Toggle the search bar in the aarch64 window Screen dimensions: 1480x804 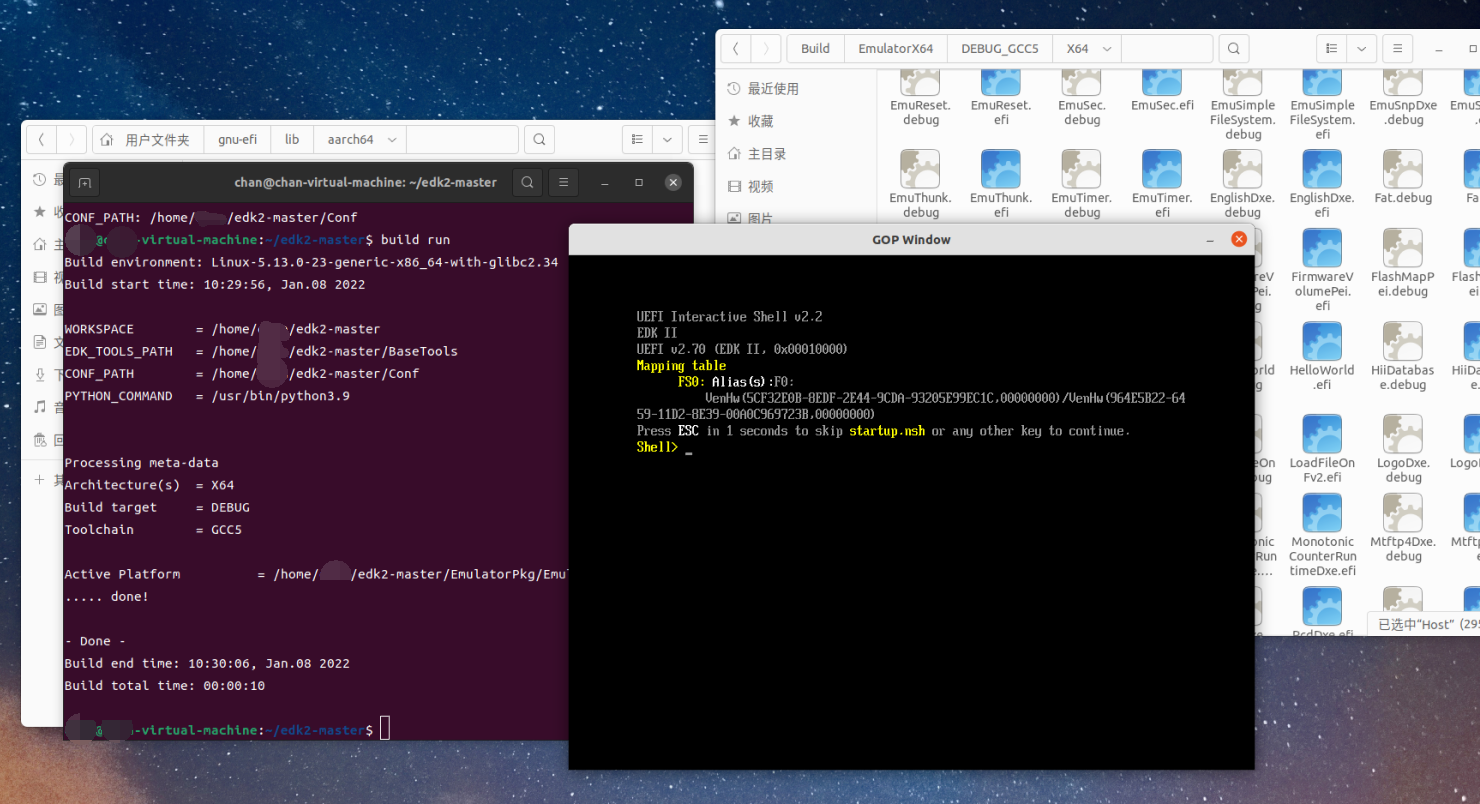539,139
